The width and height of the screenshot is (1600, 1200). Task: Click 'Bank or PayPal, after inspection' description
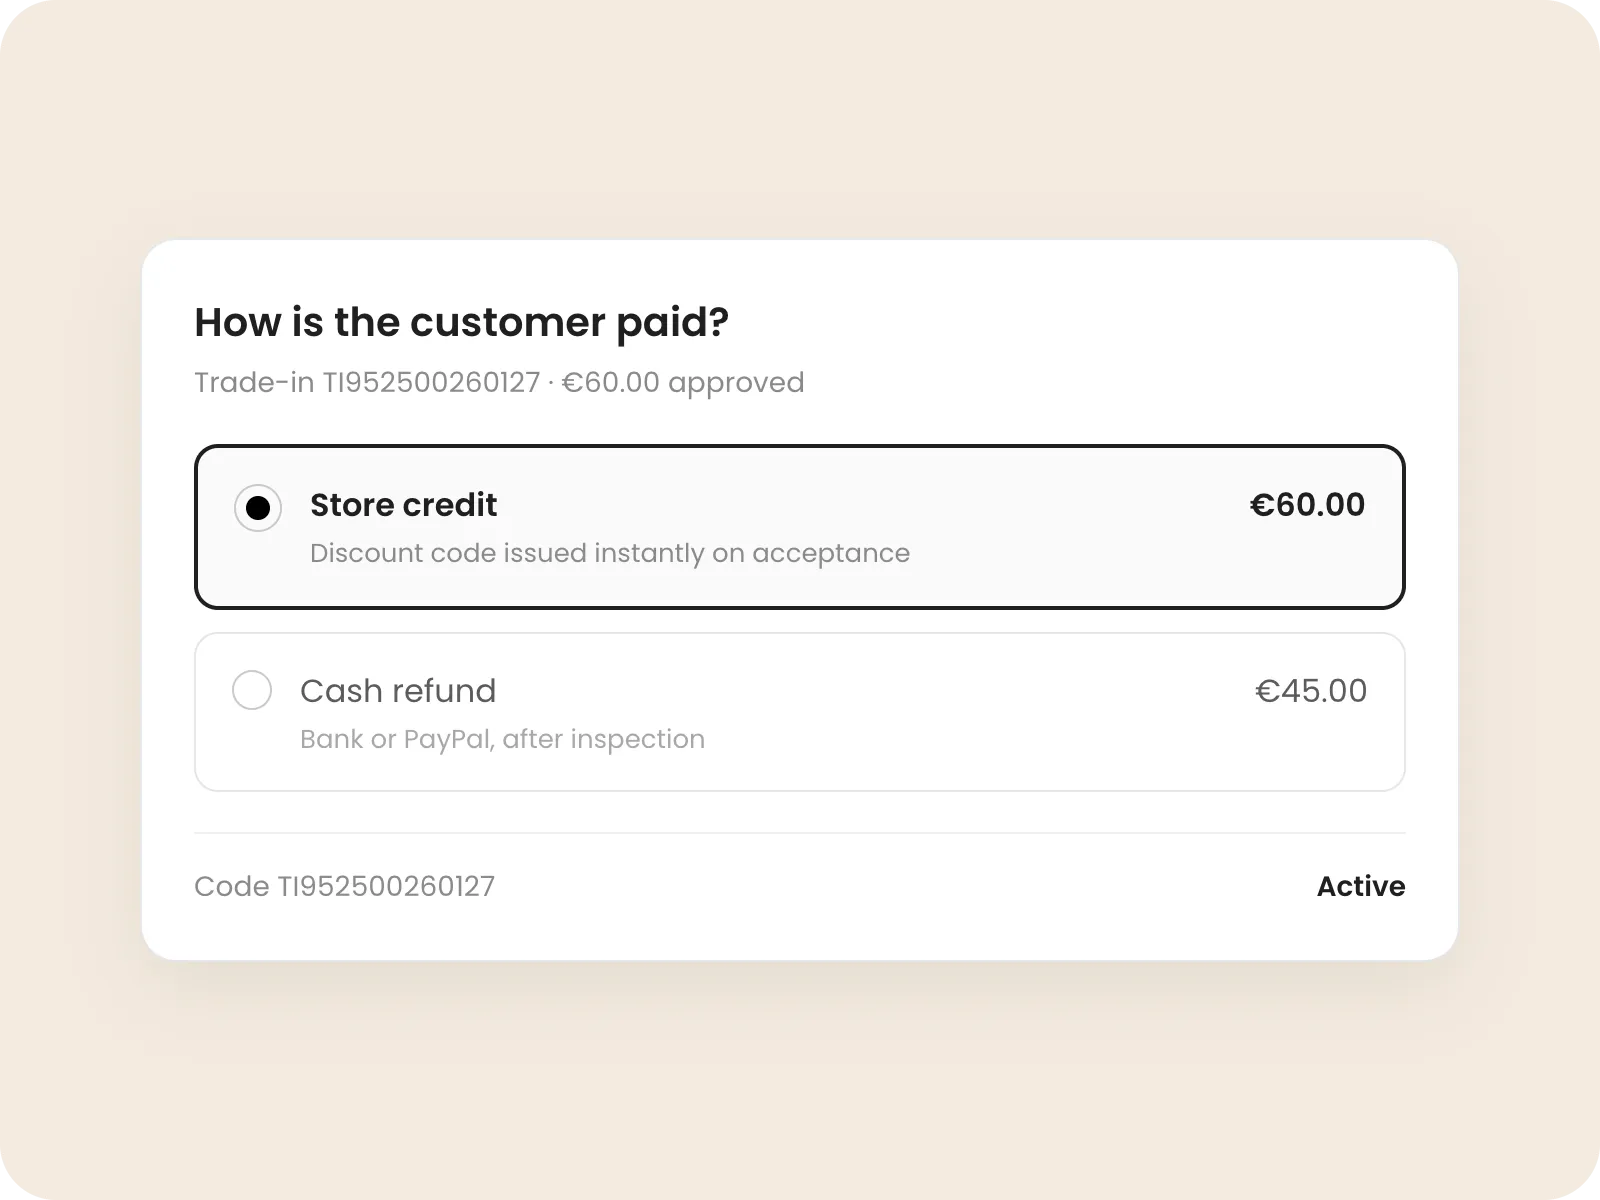502,739
